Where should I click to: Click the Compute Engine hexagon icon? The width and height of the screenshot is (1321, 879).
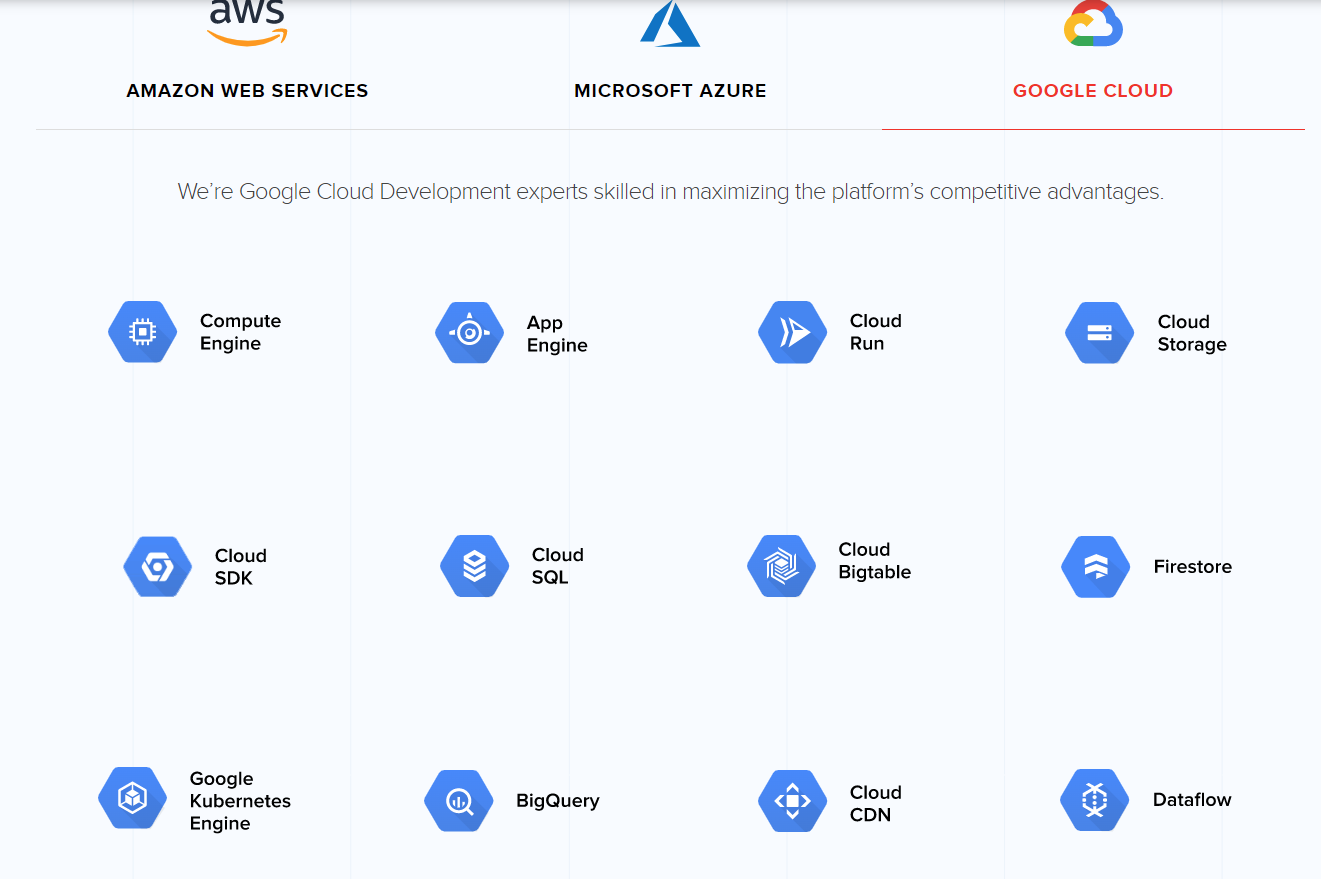point(142,332)
